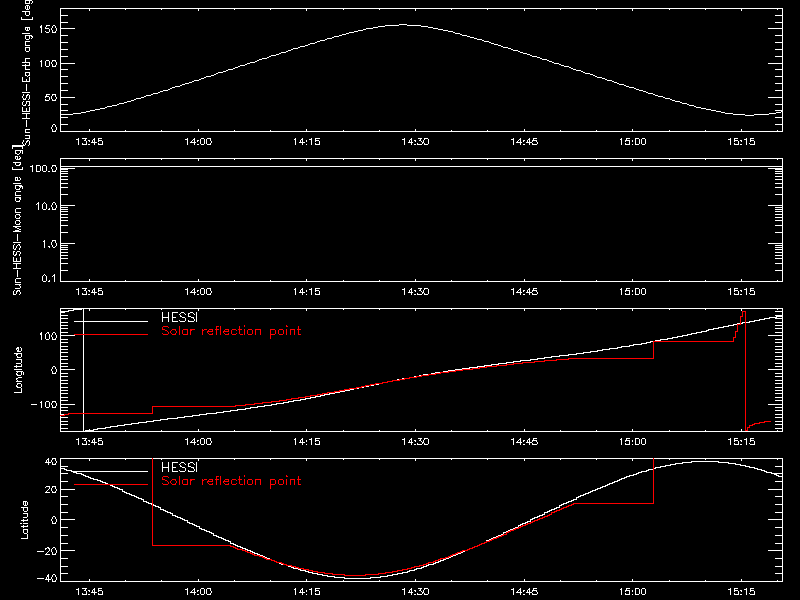
Task: Click the peak of the Sun-HESSI-Earth angle curve
Action: click(403, 24)
